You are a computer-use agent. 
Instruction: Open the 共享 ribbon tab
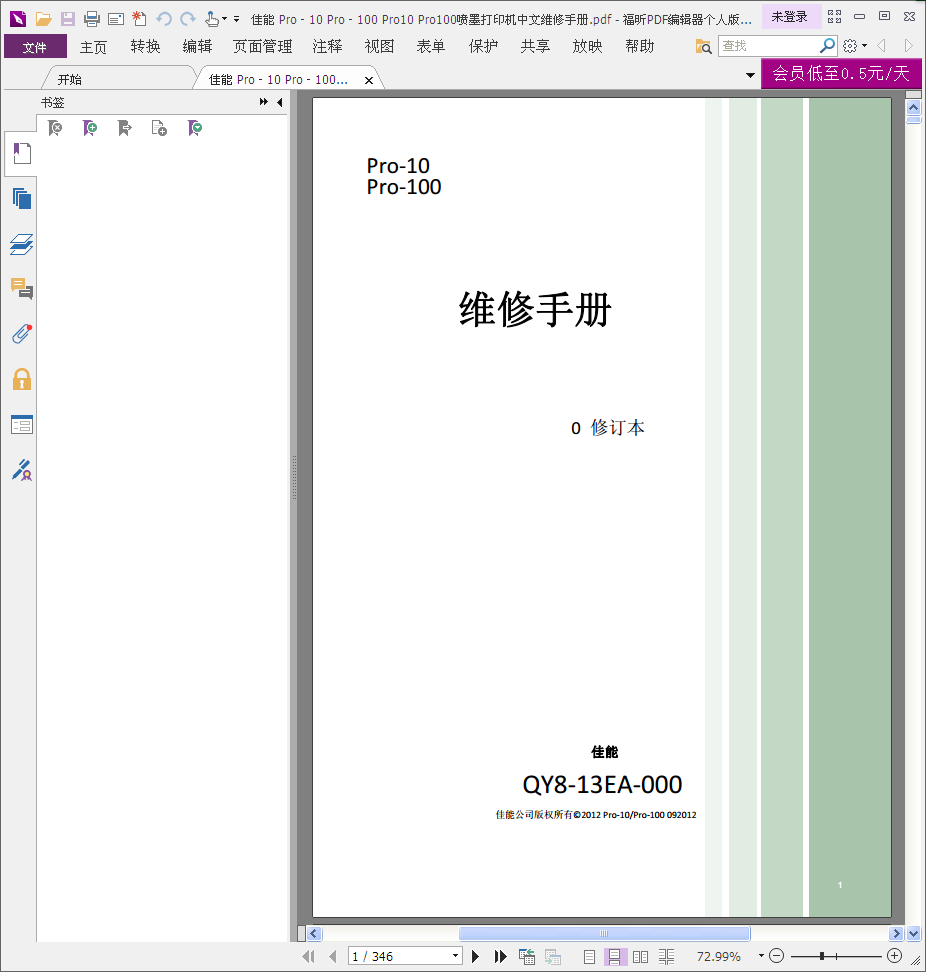(x=535, y=46)
